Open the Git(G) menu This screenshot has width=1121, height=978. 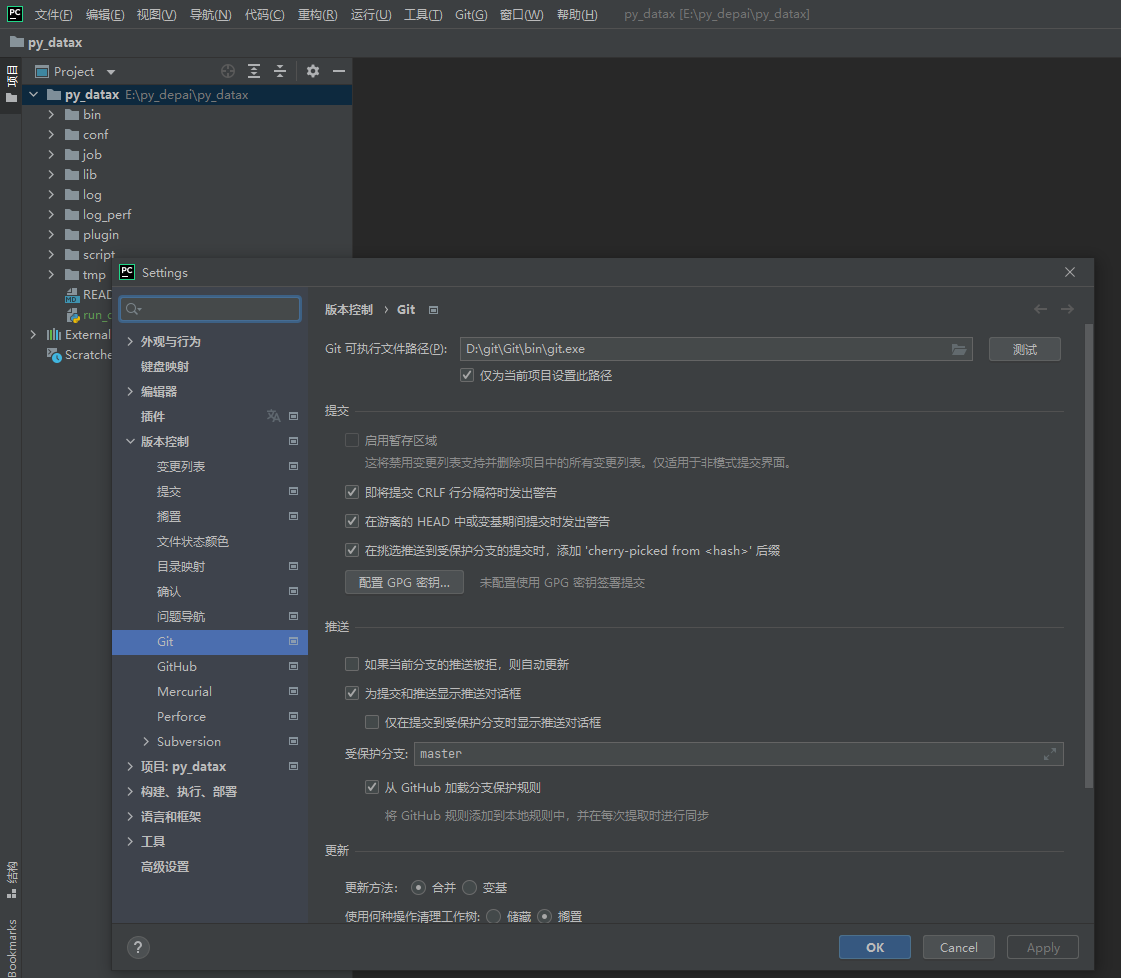pyautogui.click(x=471, y=14)
